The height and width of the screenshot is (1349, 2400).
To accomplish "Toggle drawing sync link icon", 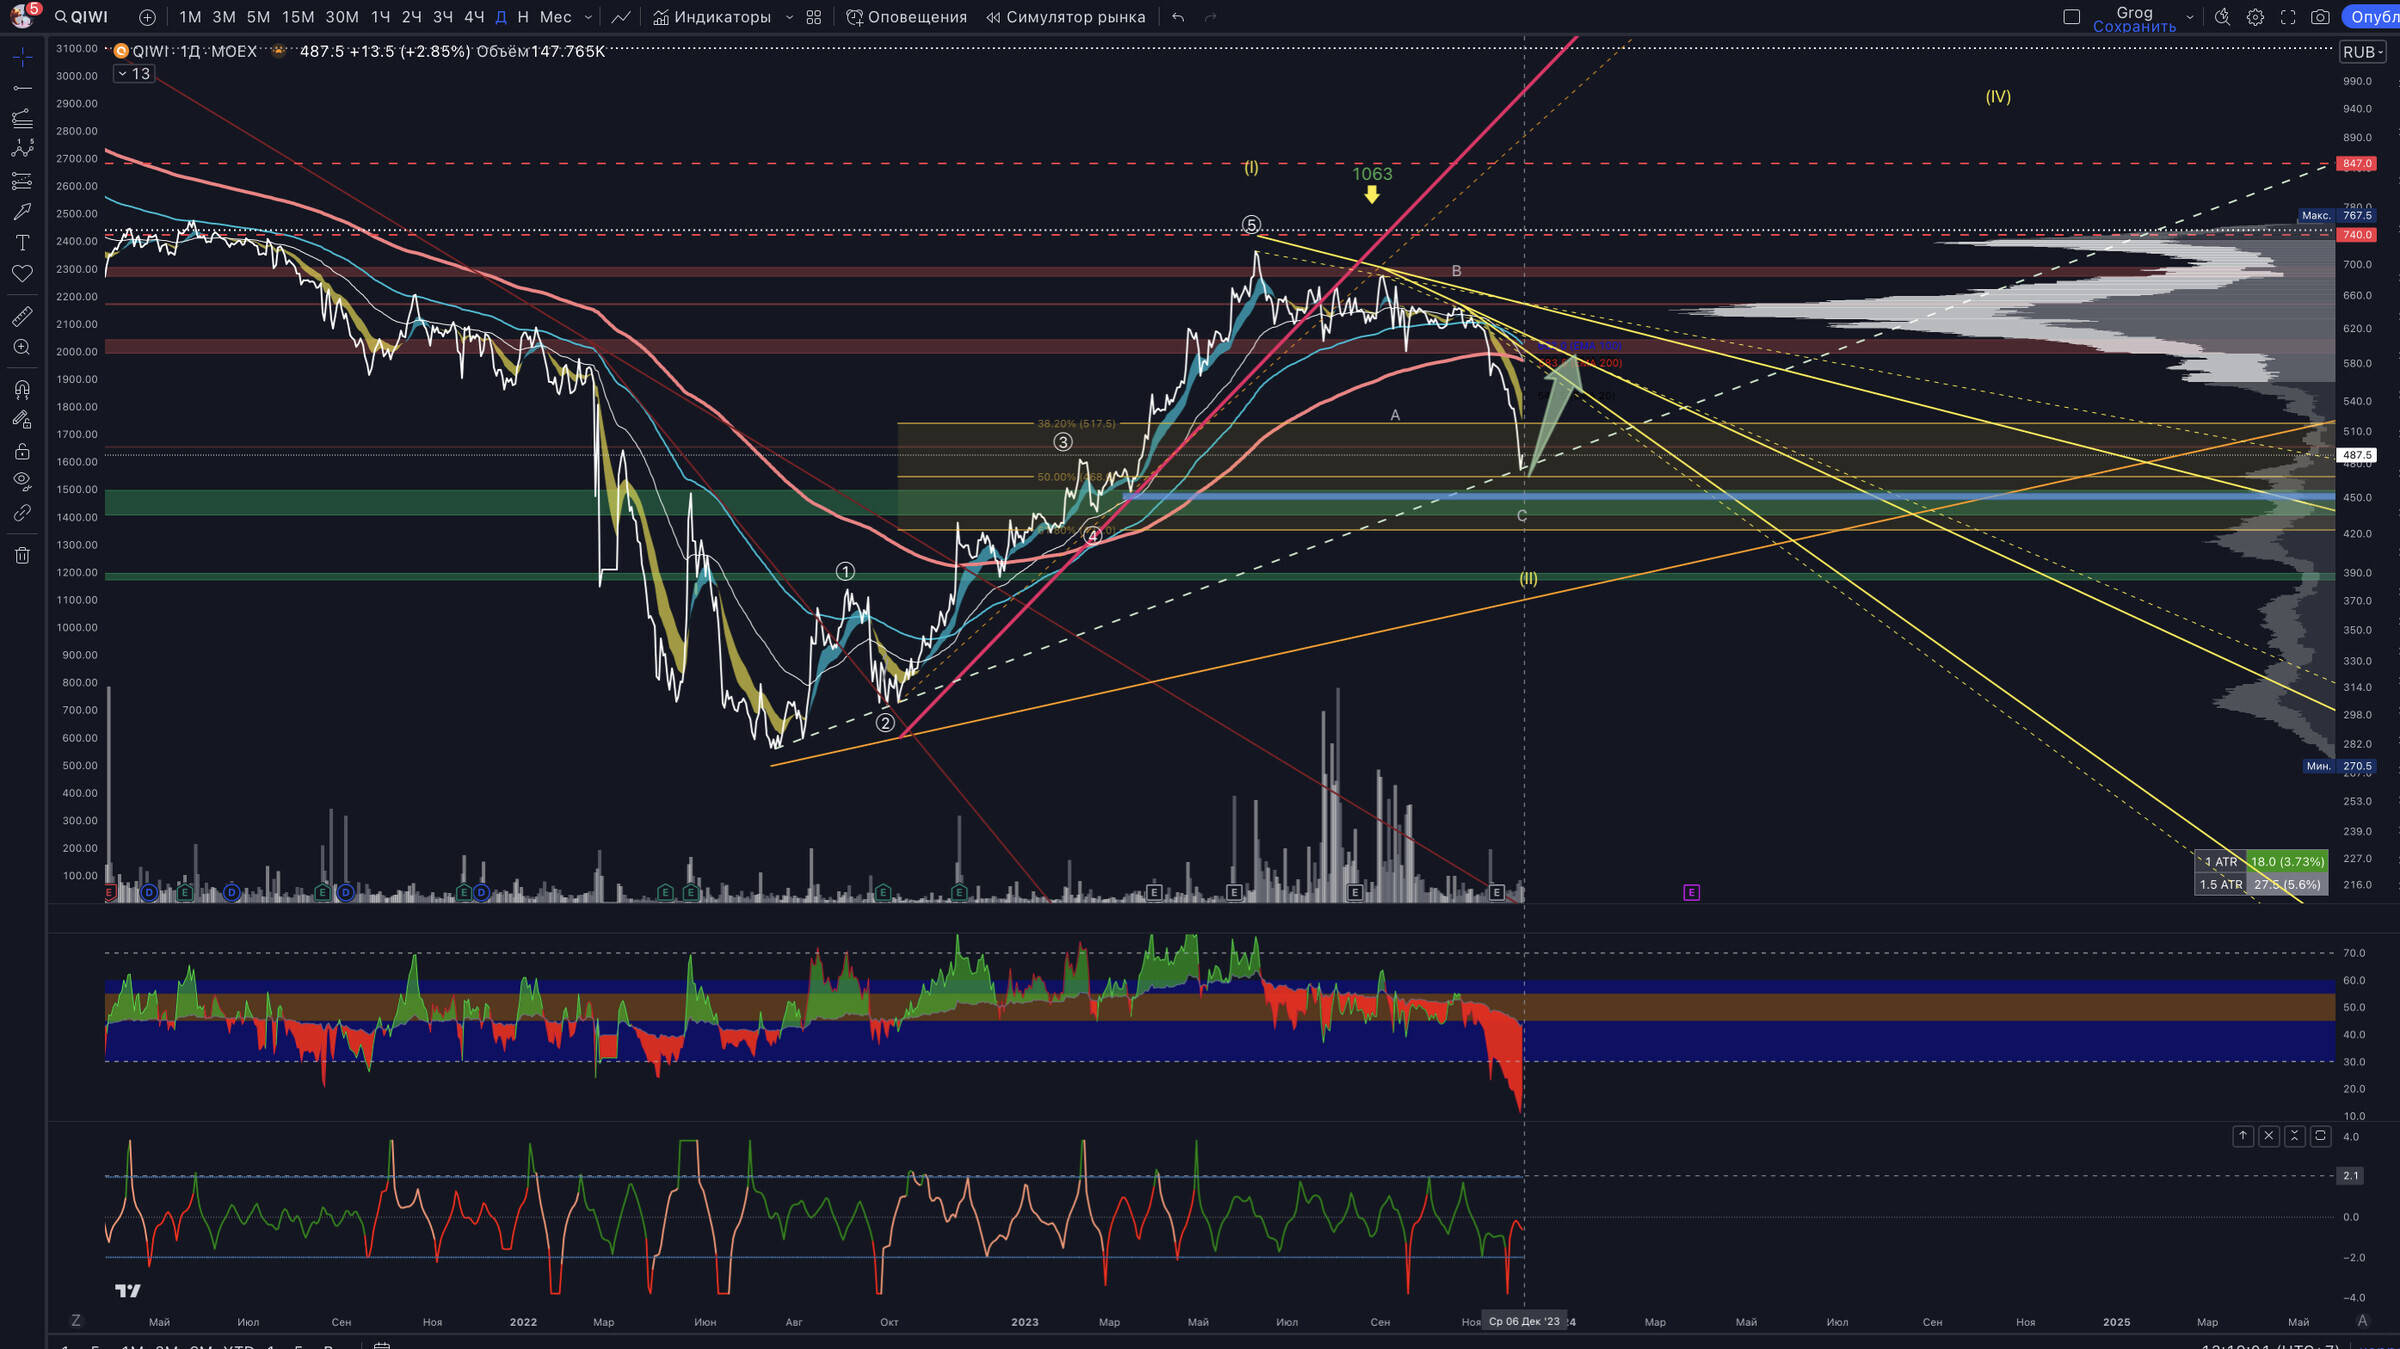I will (22, 513).
